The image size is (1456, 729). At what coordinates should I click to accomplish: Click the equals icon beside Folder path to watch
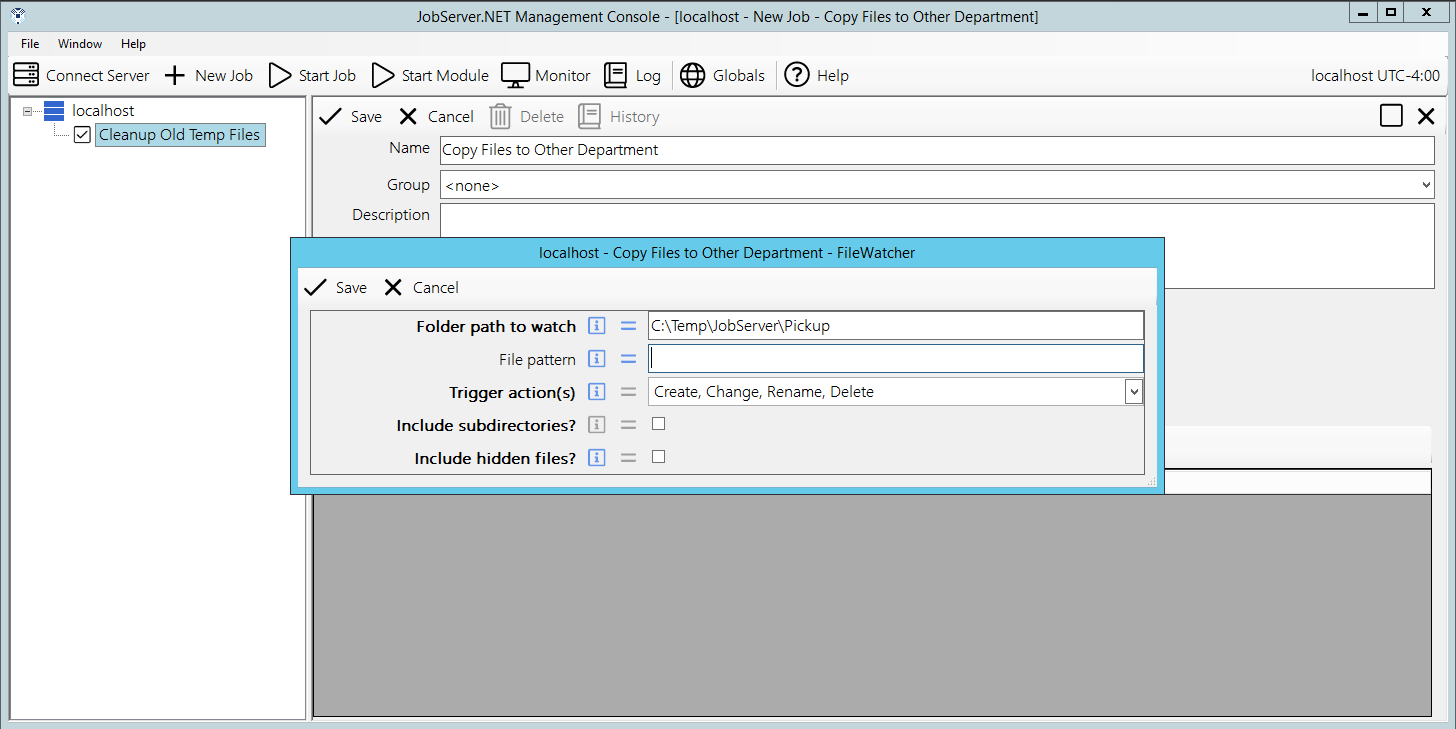pyautogui.click(x=628, y=326)
